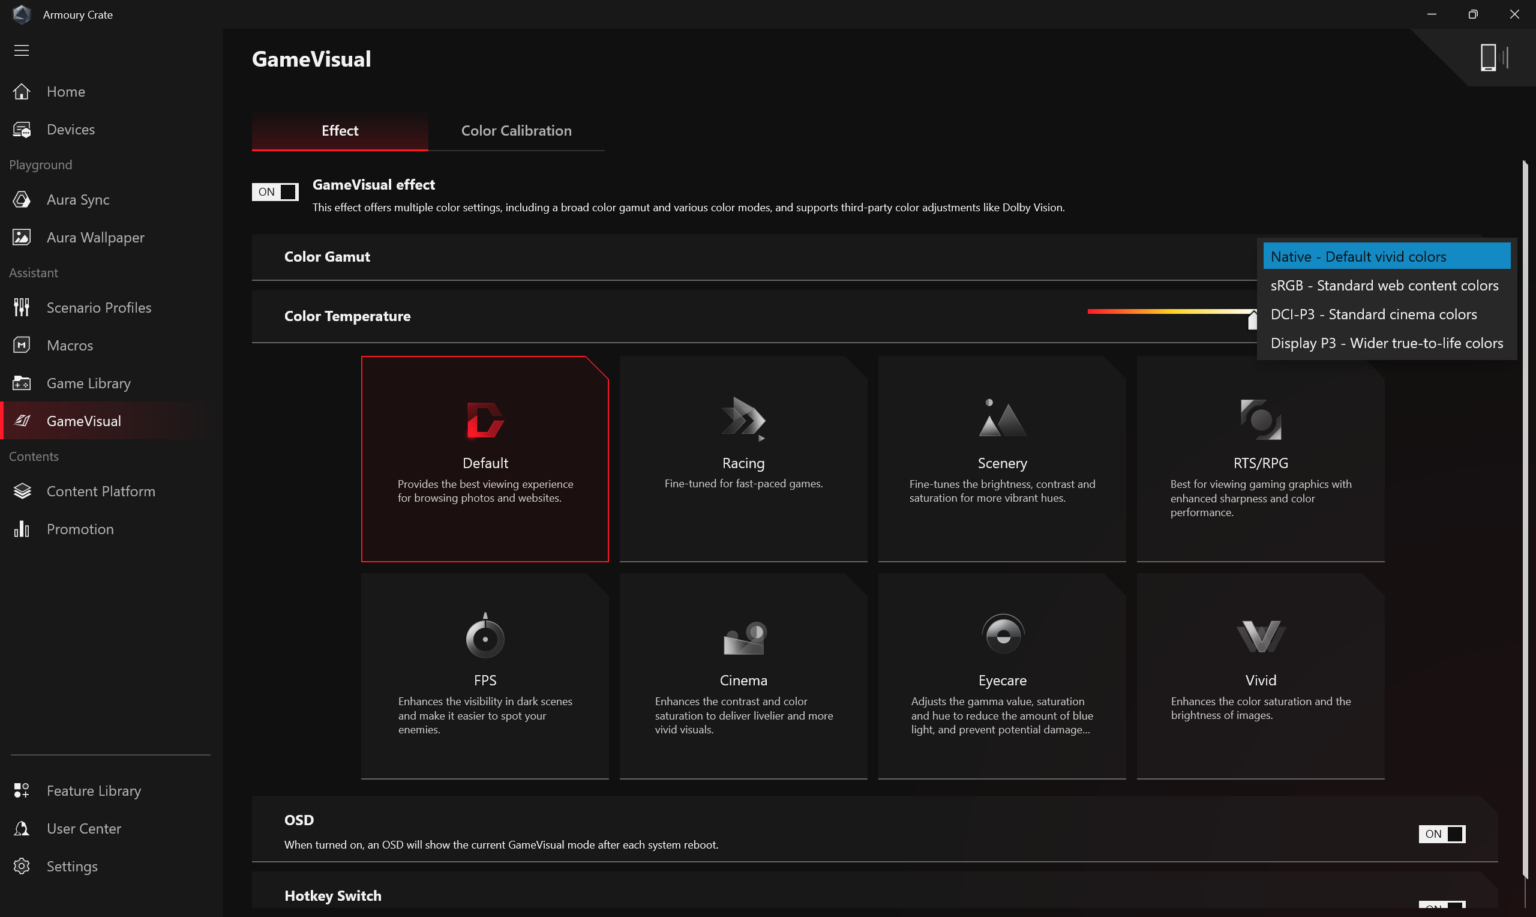Click the Scenario Profiles icon
The image size is (1536, 917).
point(21,307)
